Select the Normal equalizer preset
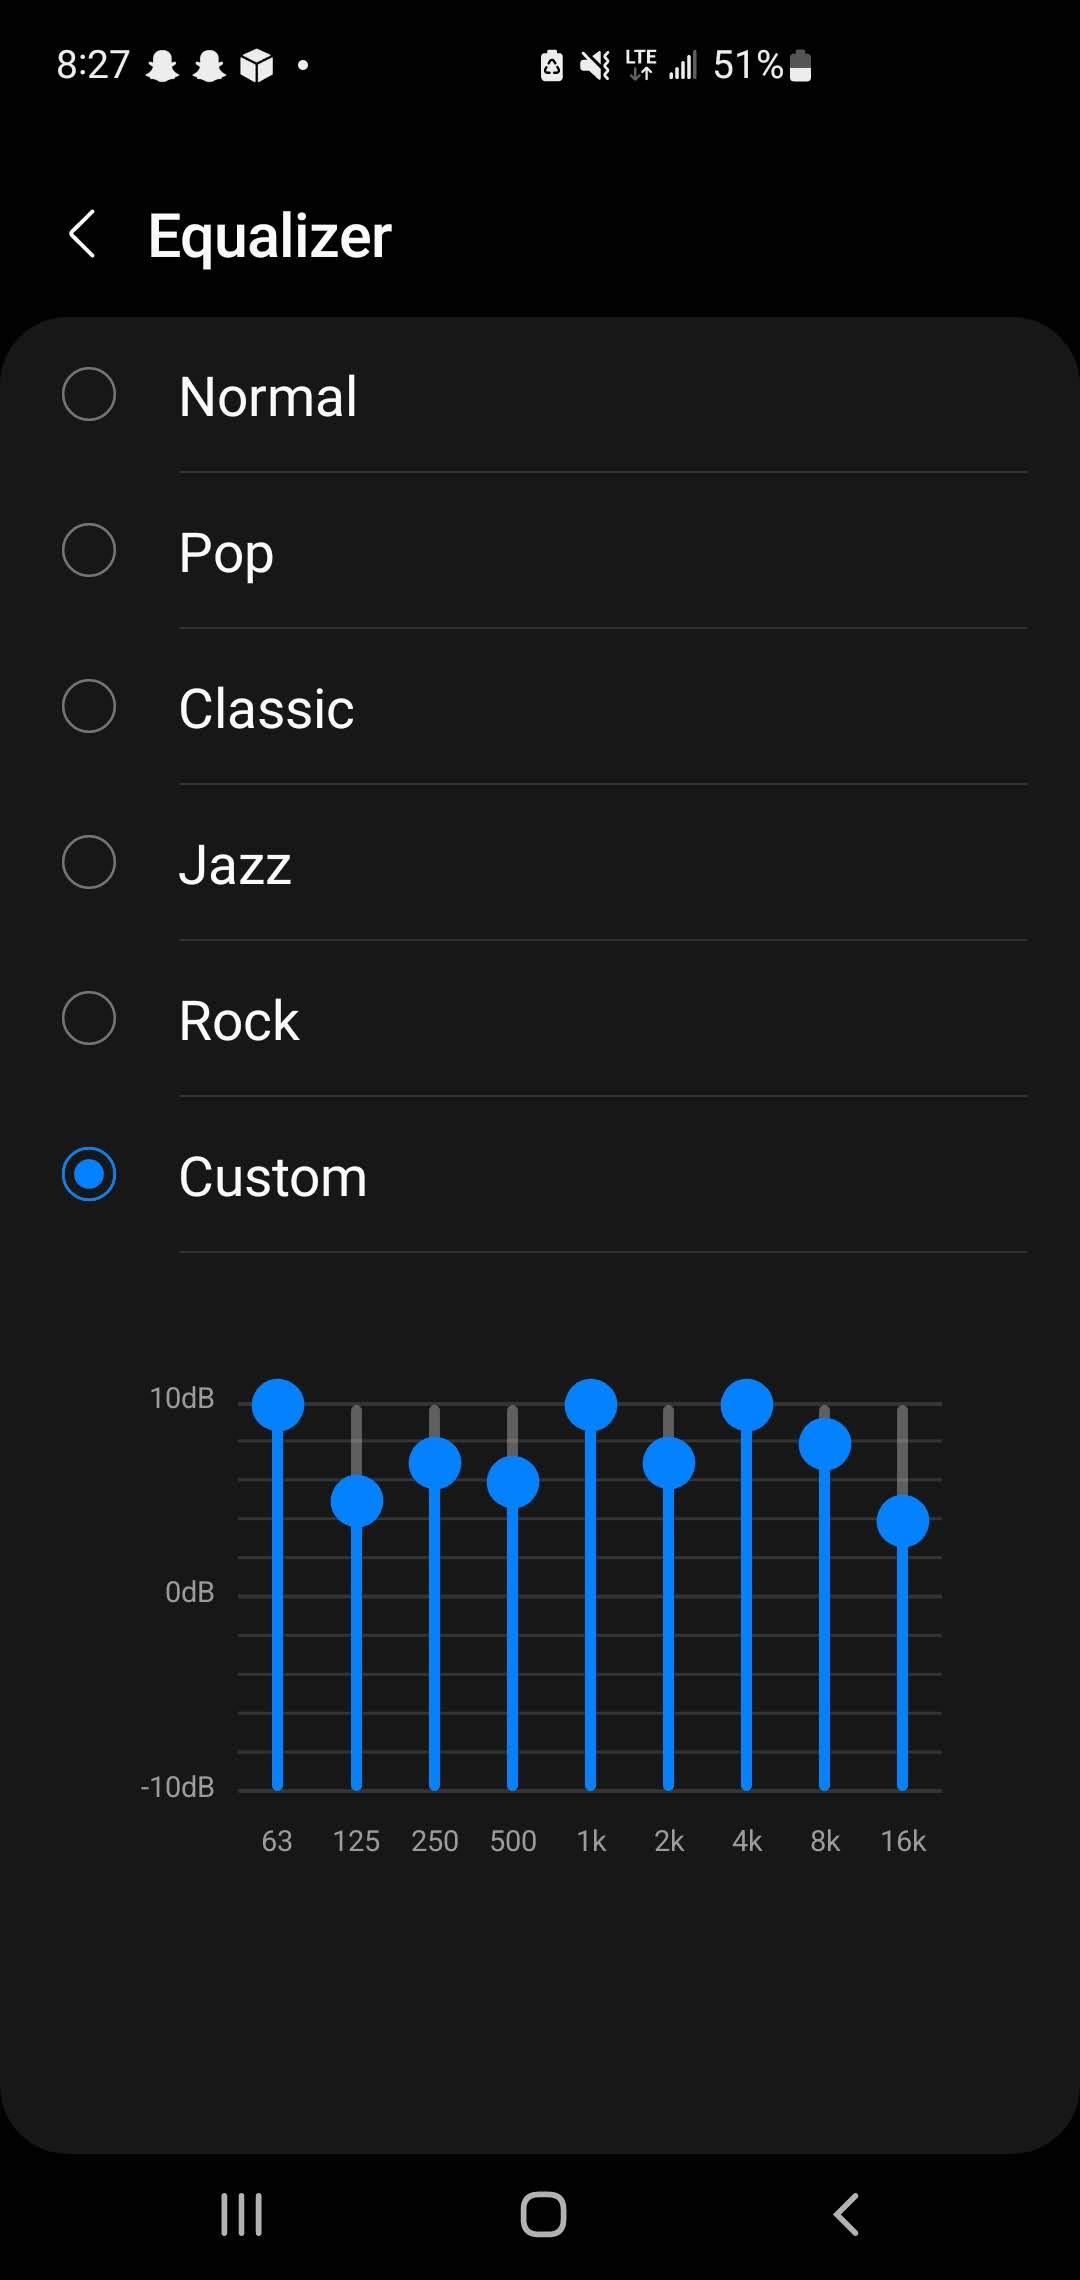This screenshot has width=1080, height=2280. (x=89, y=395)
